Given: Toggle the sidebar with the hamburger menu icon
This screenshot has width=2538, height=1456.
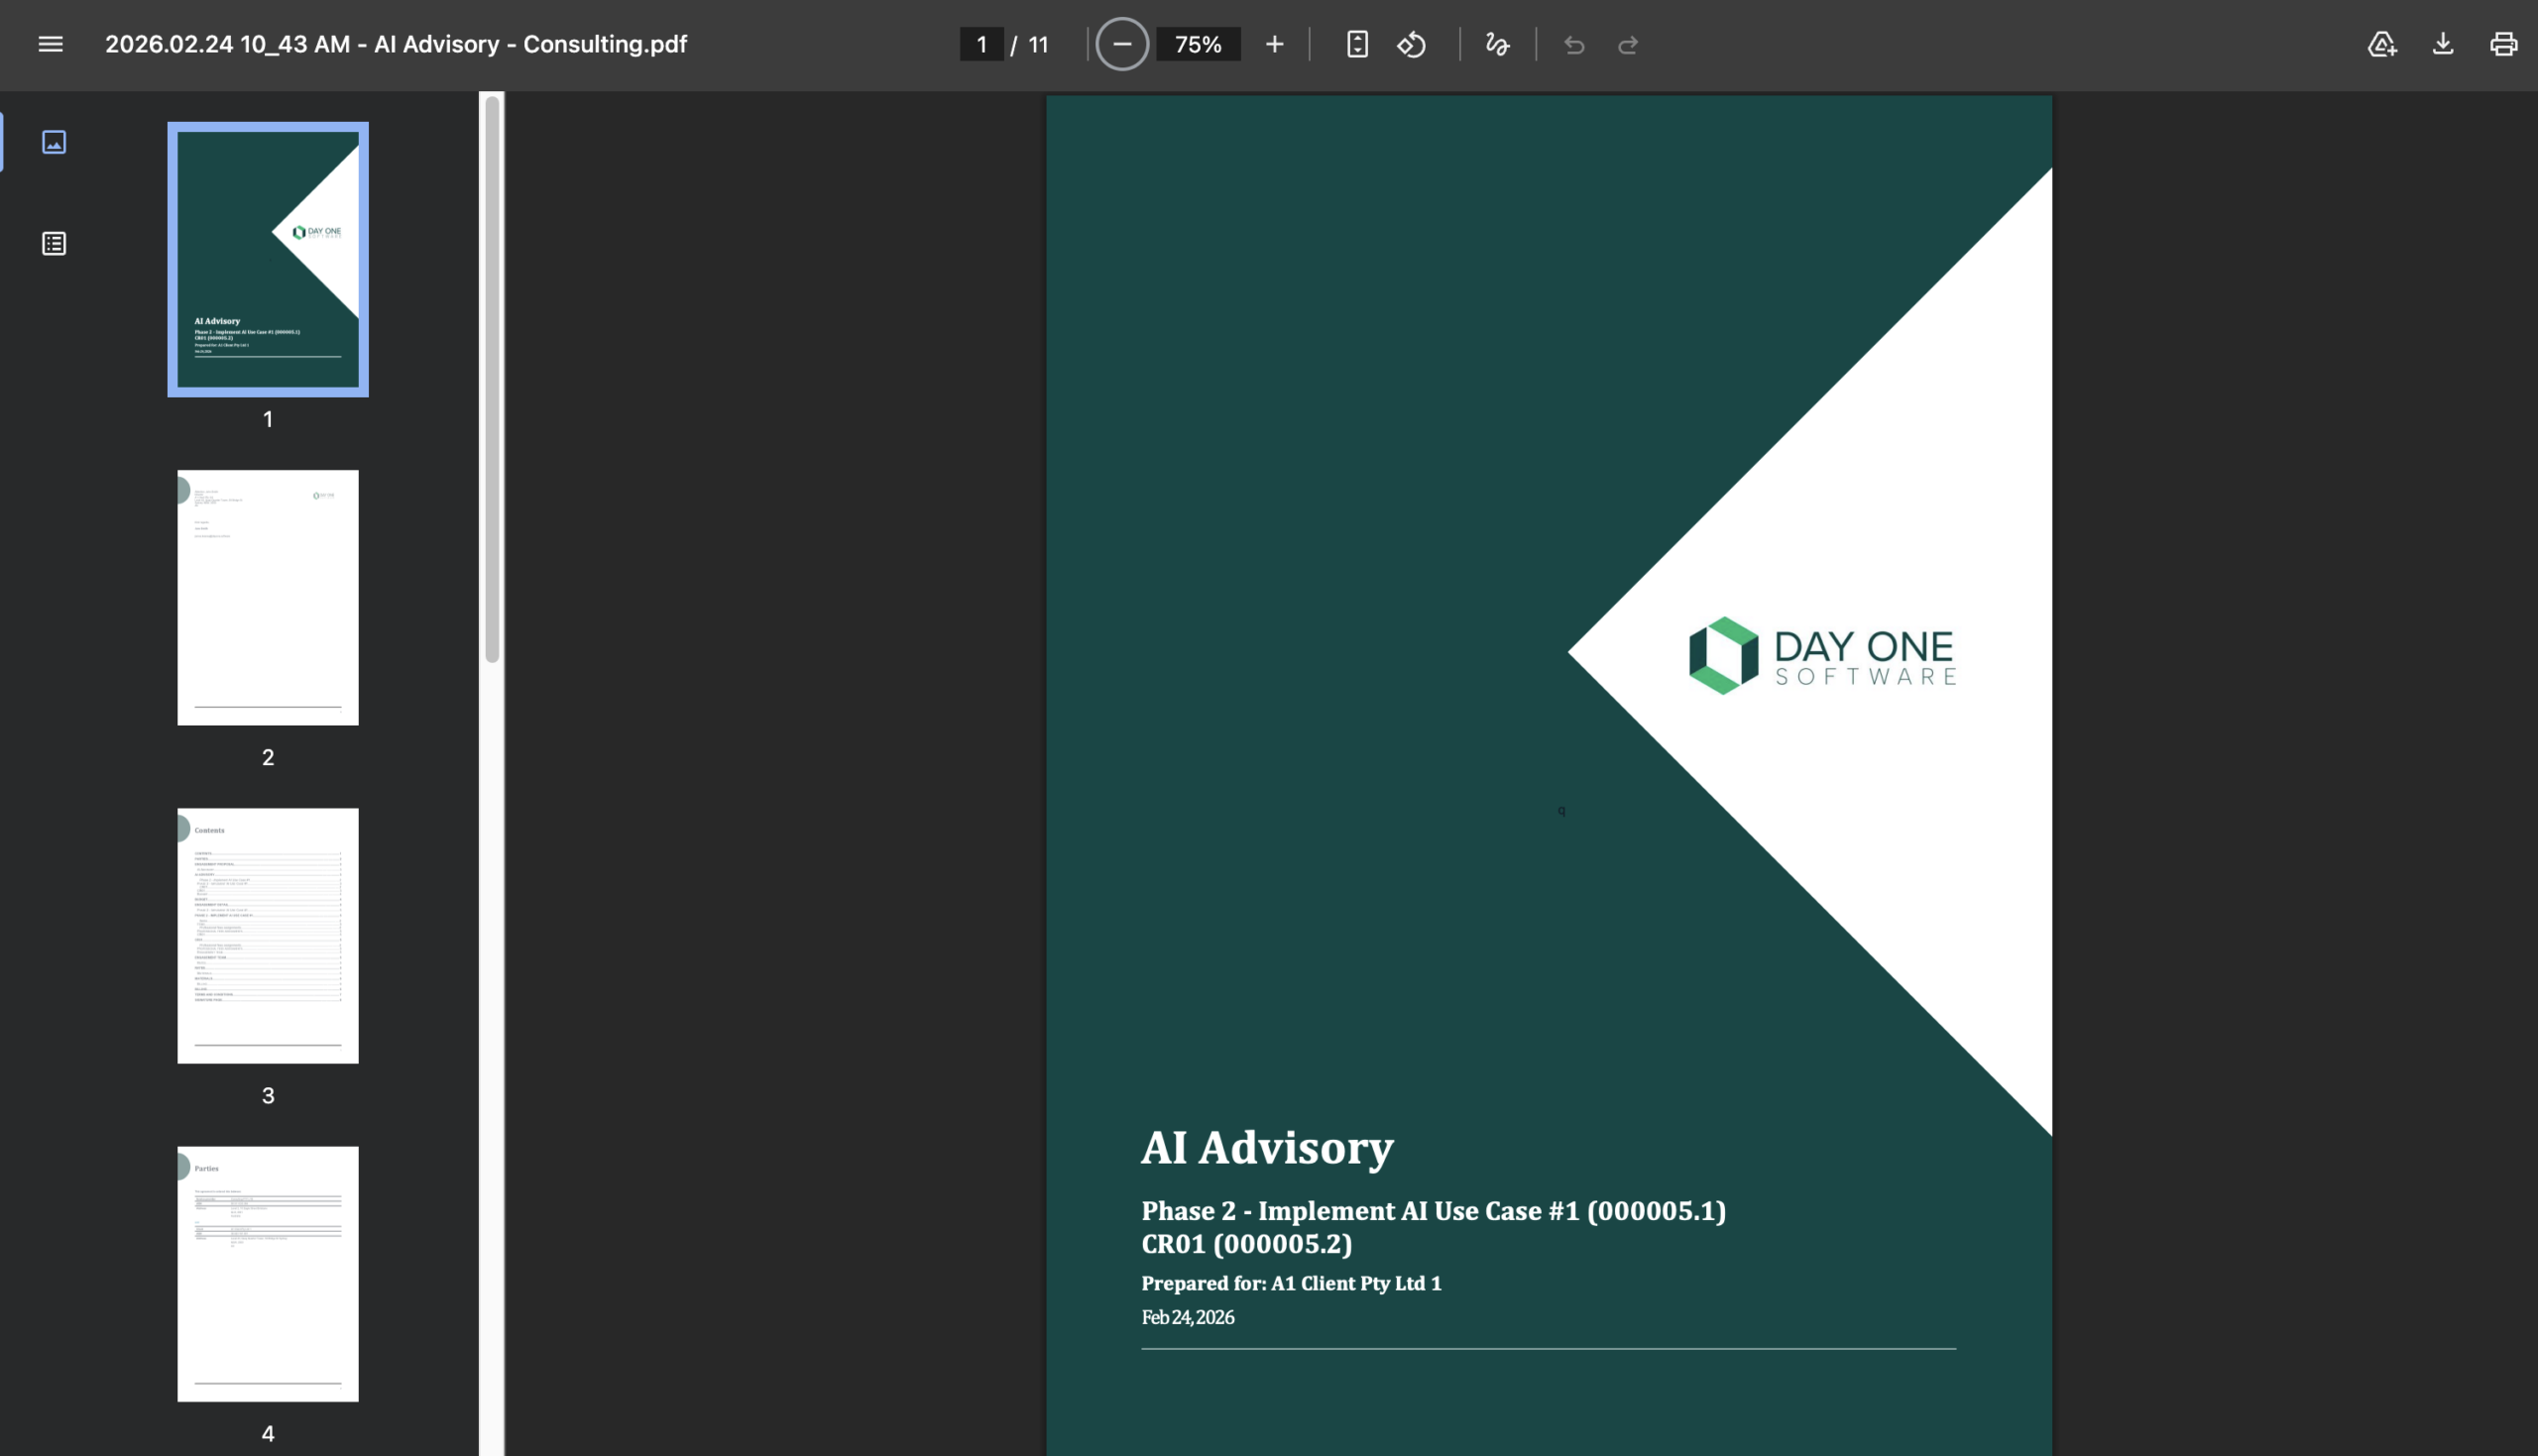Looking at the screenshot, I should (50, 44).
